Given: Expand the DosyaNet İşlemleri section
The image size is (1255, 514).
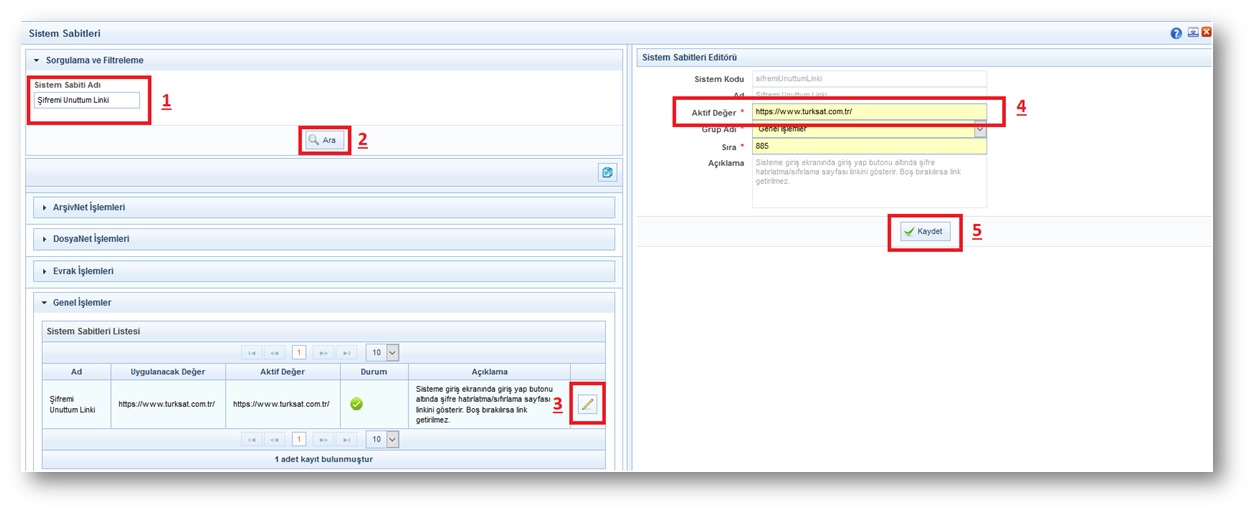Looking at the screenshot, I should click(91, 239).
